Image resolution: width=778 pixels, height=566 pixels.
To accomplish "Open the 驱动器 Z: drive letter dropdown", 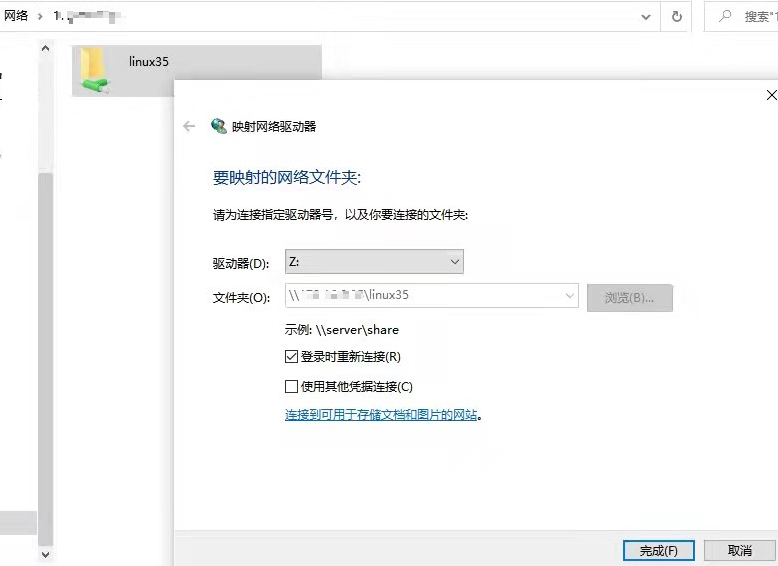I will tap(374, 262).
